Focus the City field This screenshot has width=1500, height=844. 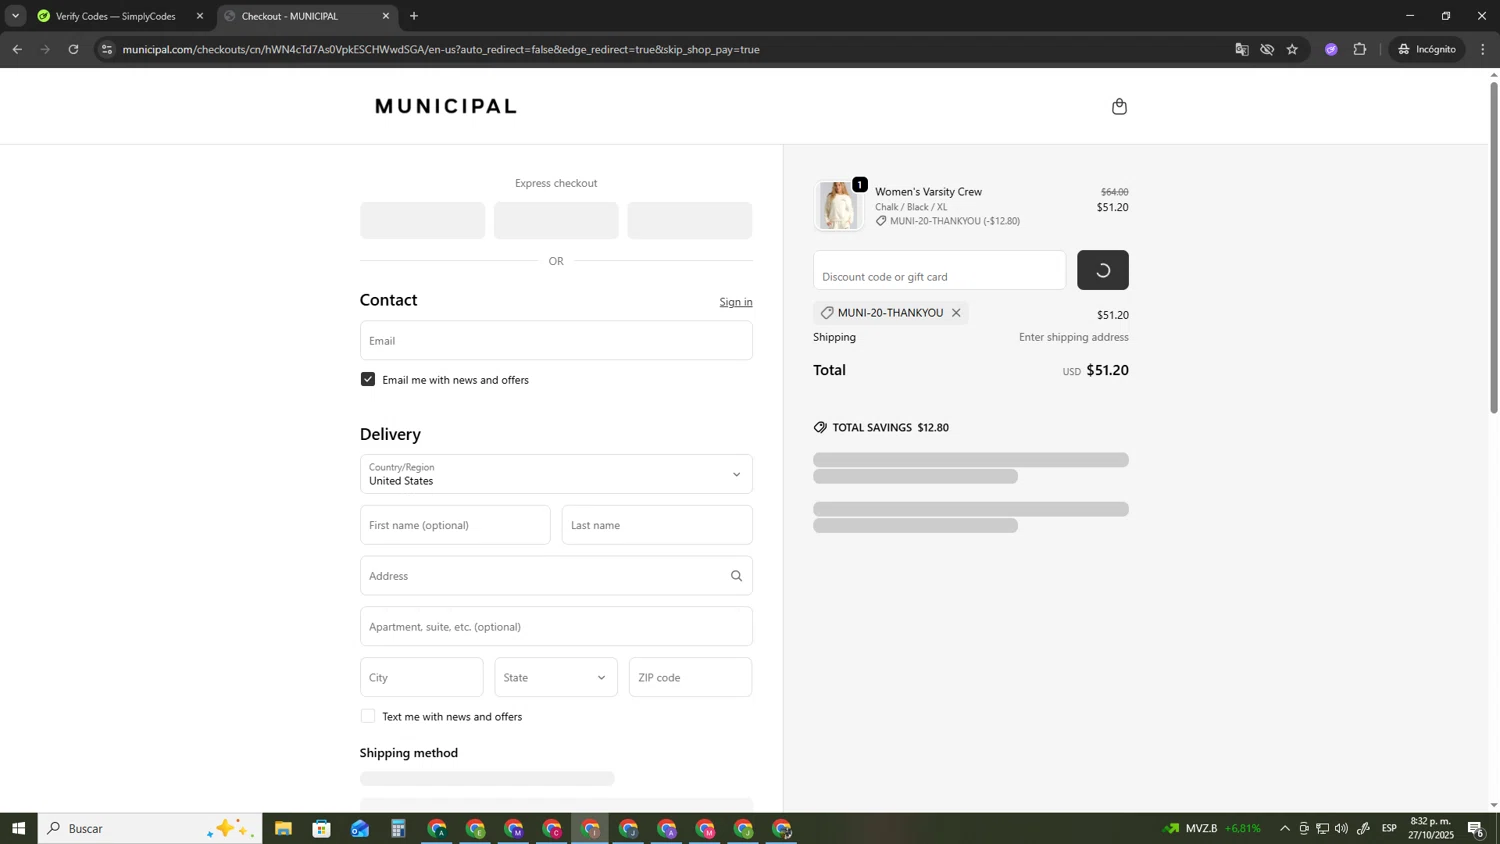pyautogui.click(x=422, y=677)
